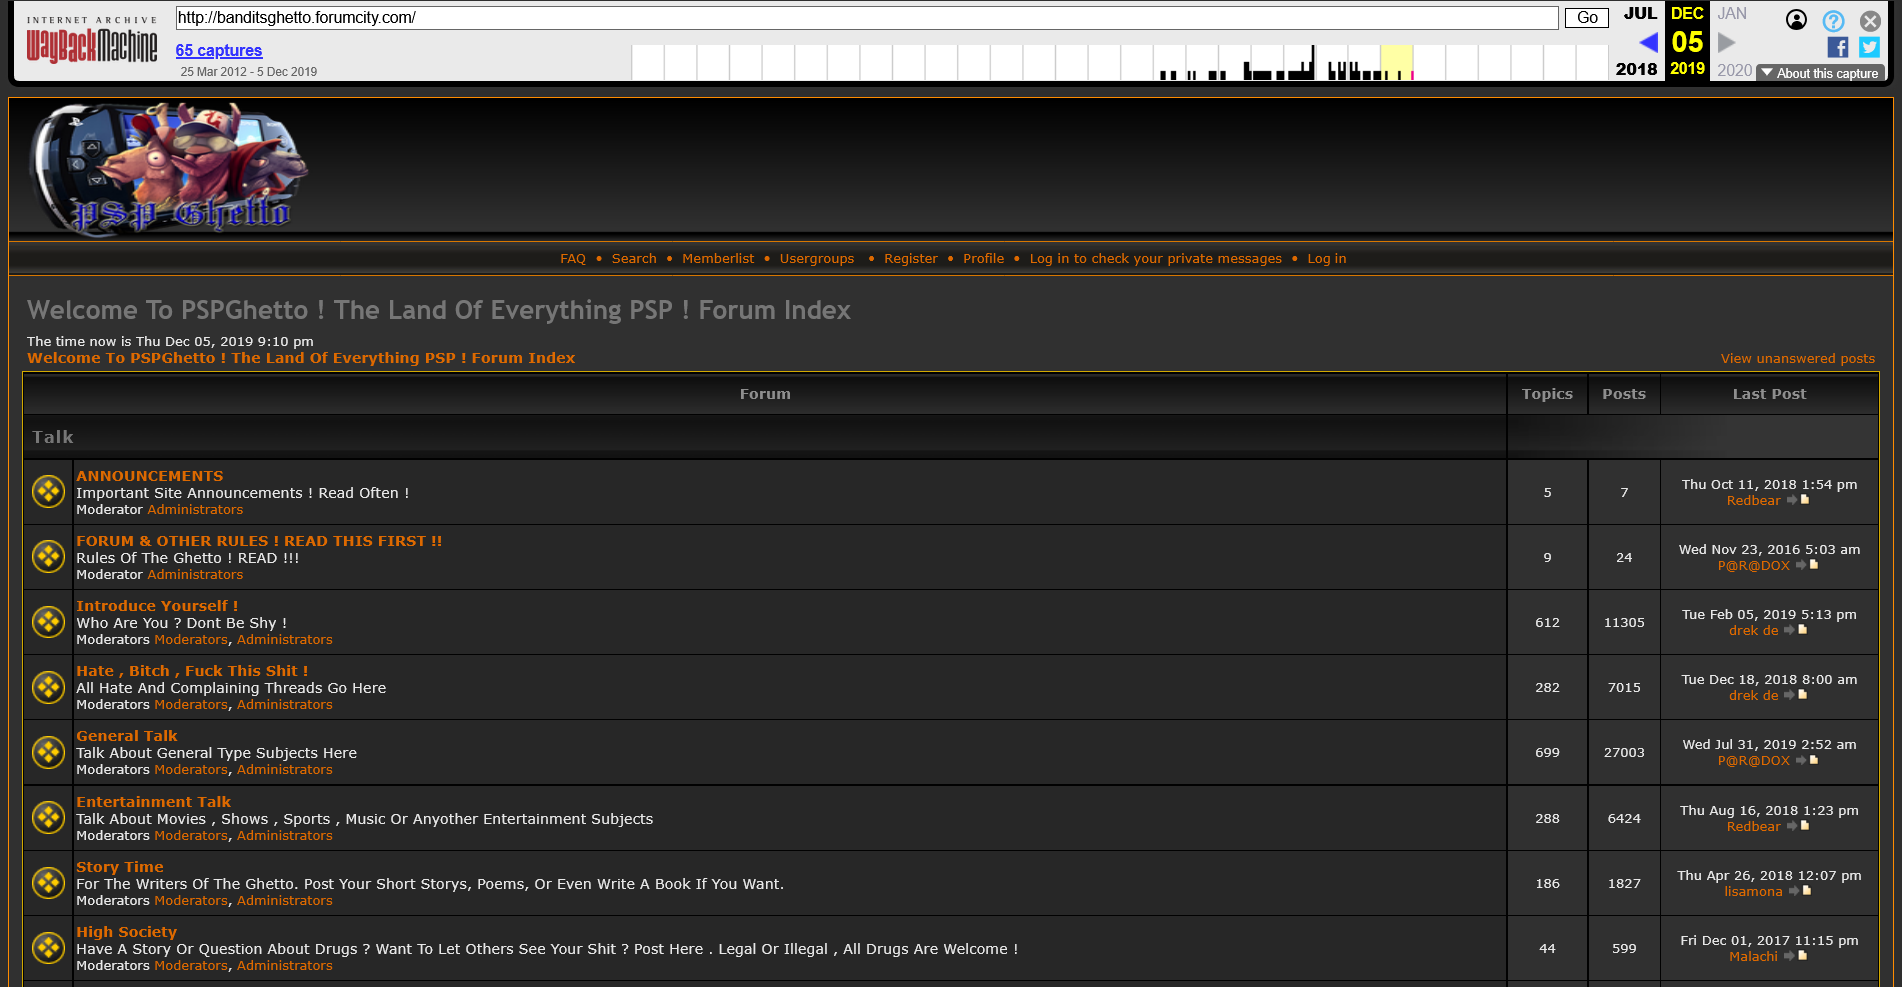This screenshot has height=987, width=1903.
Task: Open Usergroups from the navigation bar
Action: tap(817, 258)
